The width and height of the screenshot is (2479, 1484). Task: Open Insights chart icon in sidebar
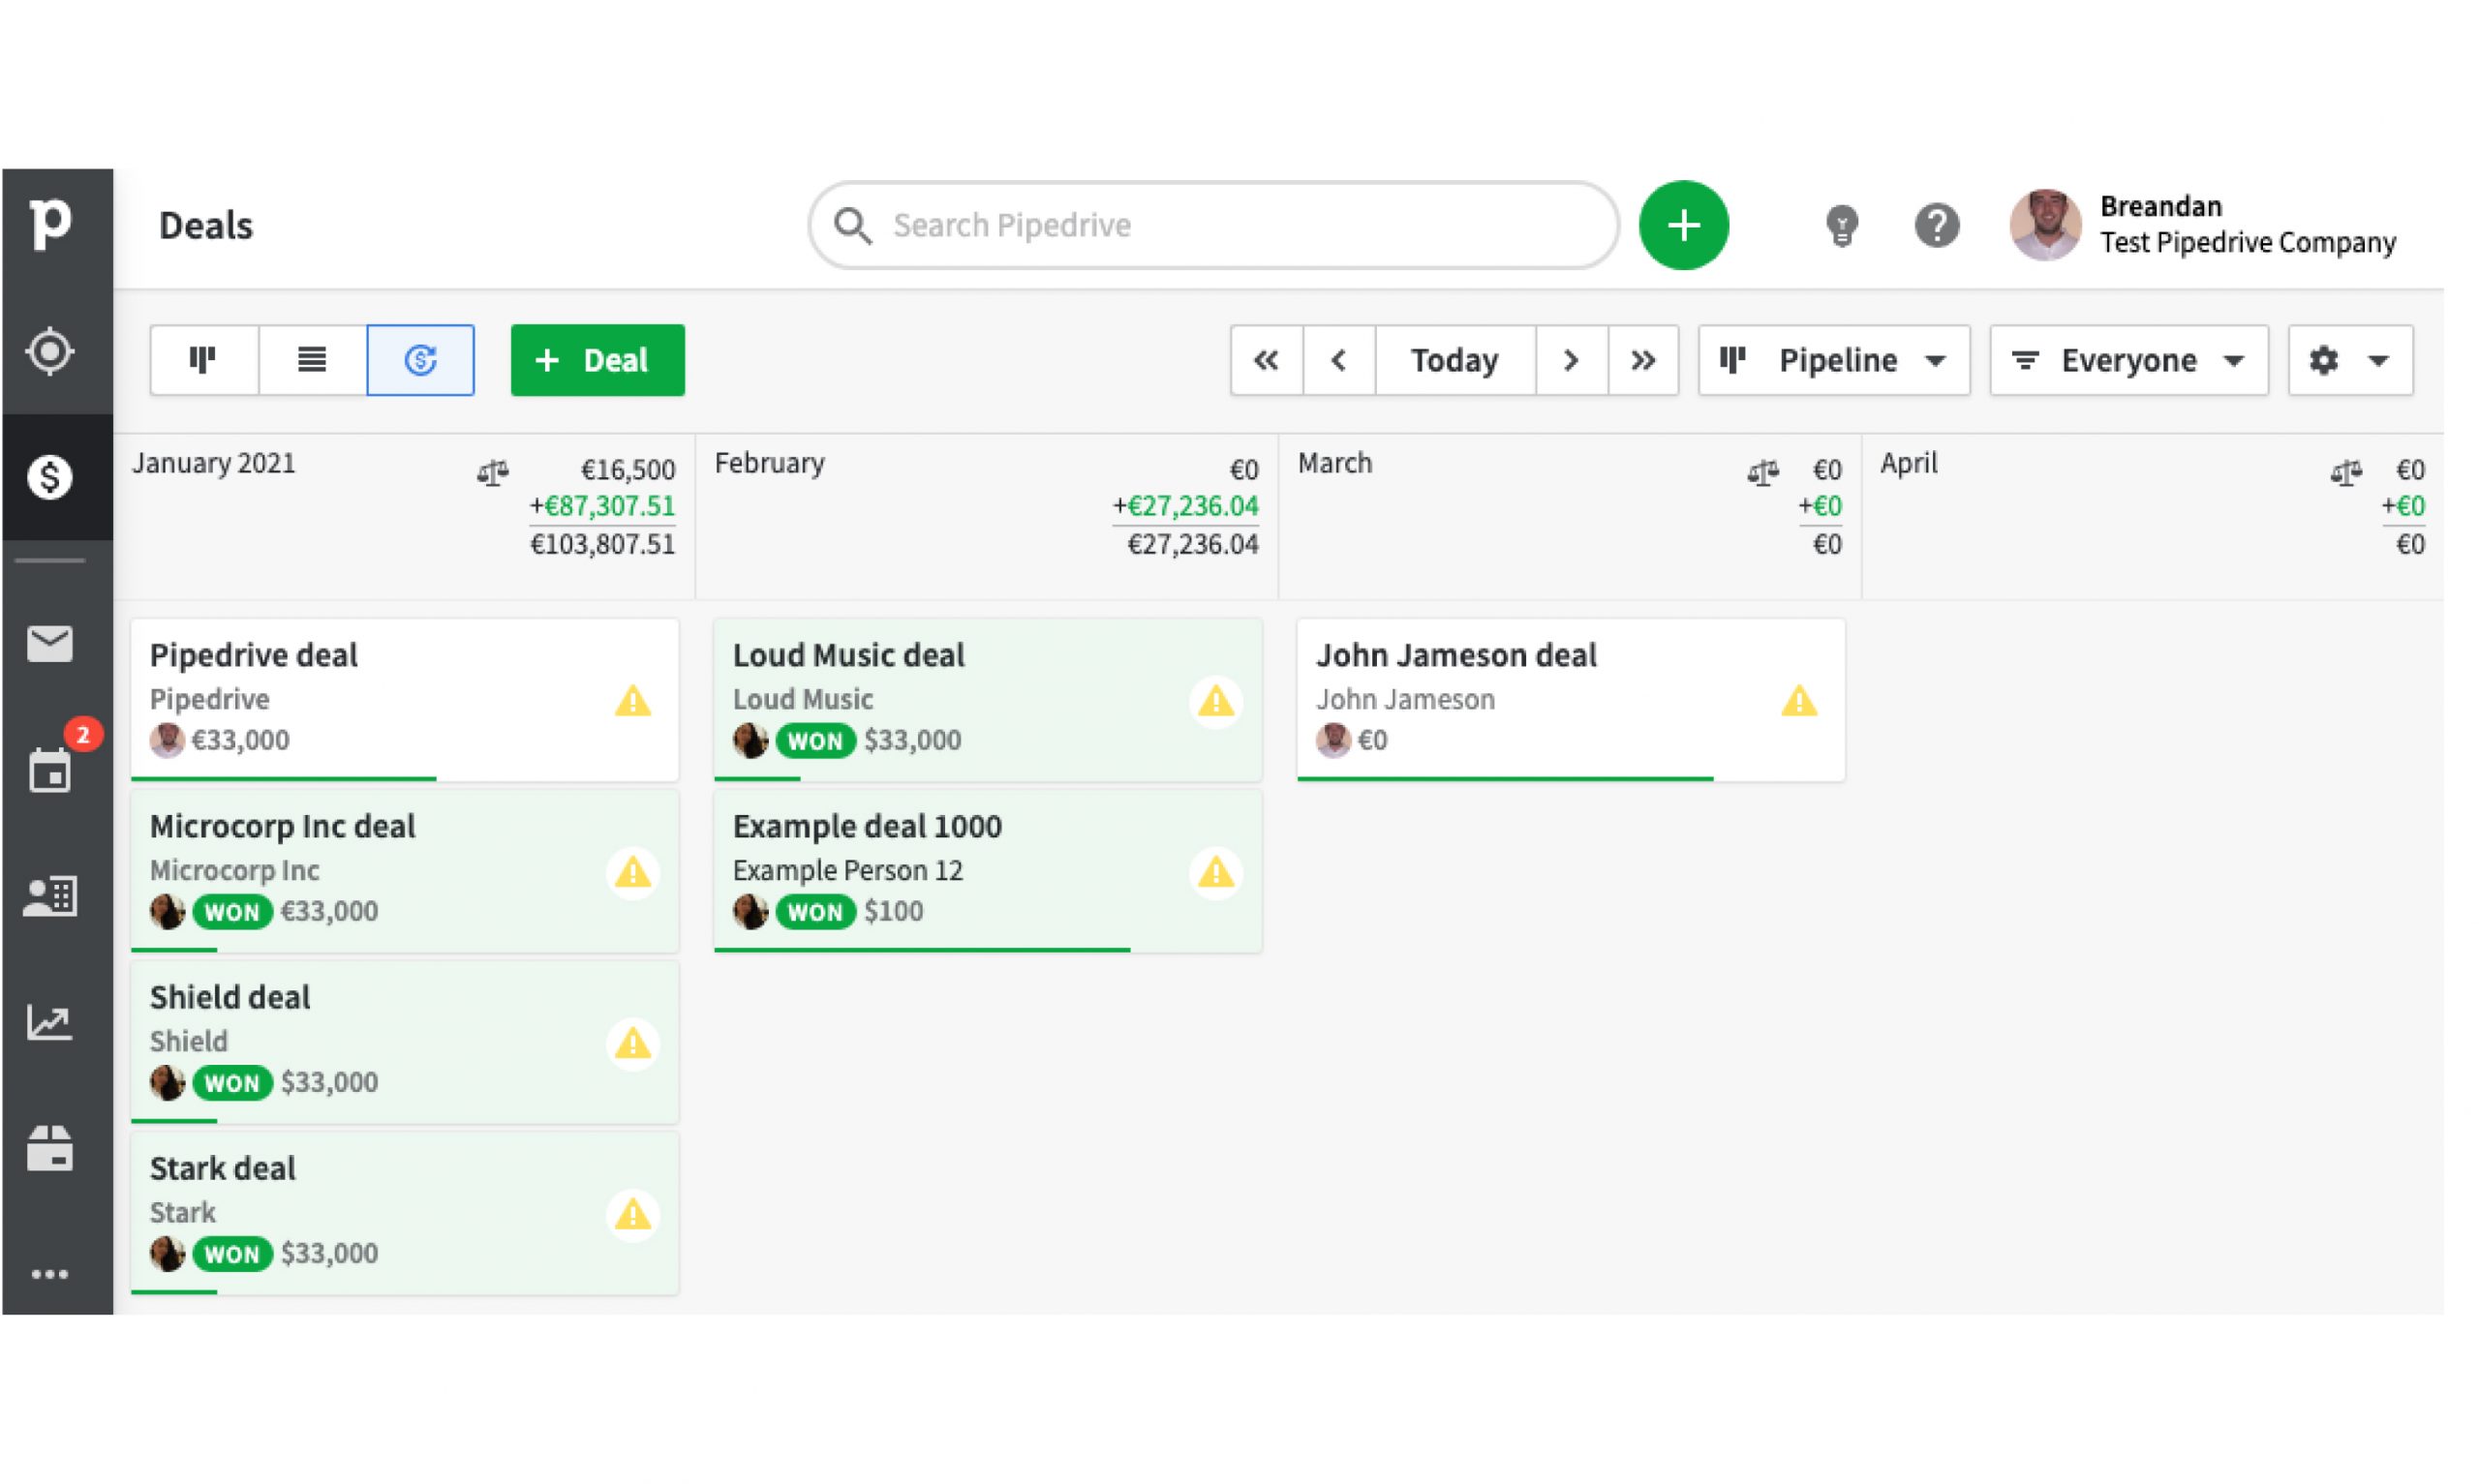tap(50, 1022)
